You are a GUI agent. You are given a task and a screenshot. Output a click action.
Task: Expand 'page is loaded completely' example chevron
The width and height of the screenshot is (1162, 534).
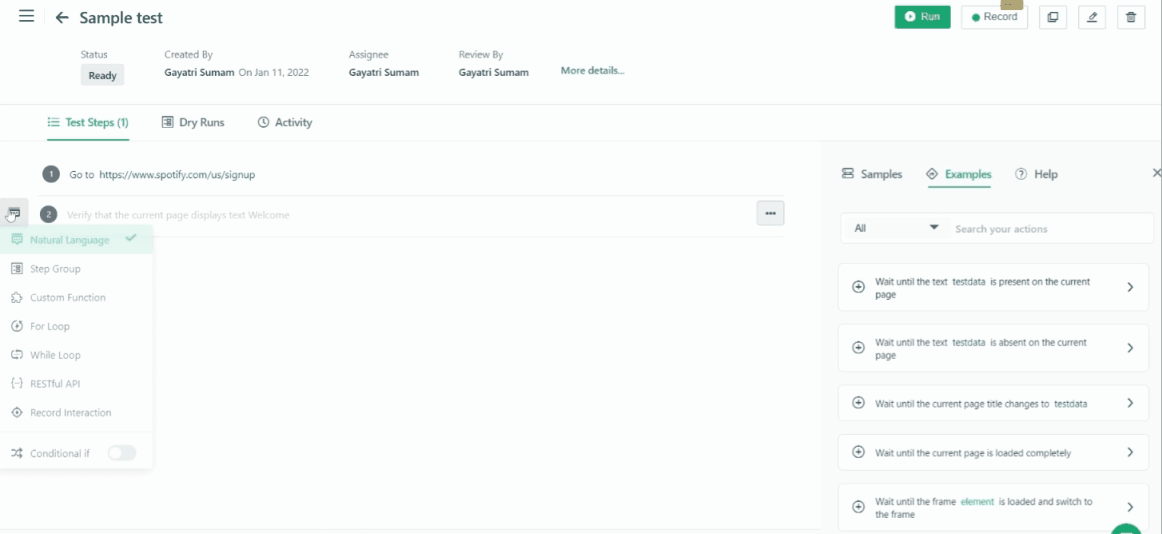[x=1130, y=452]
